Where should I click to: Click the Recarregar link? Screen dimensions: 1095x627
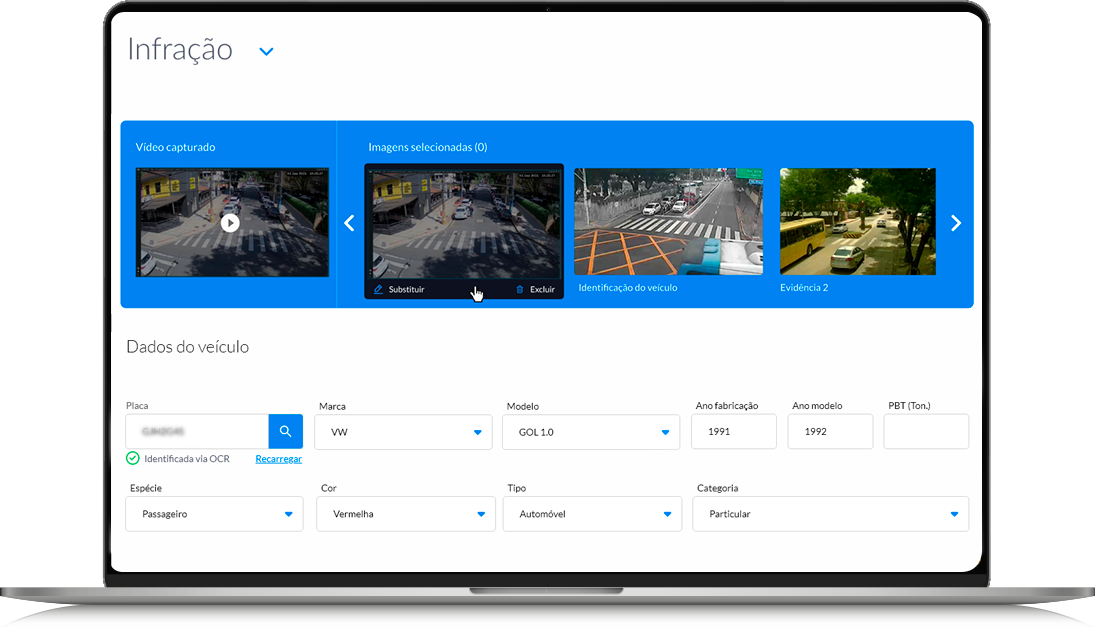(x=279, y=459)
